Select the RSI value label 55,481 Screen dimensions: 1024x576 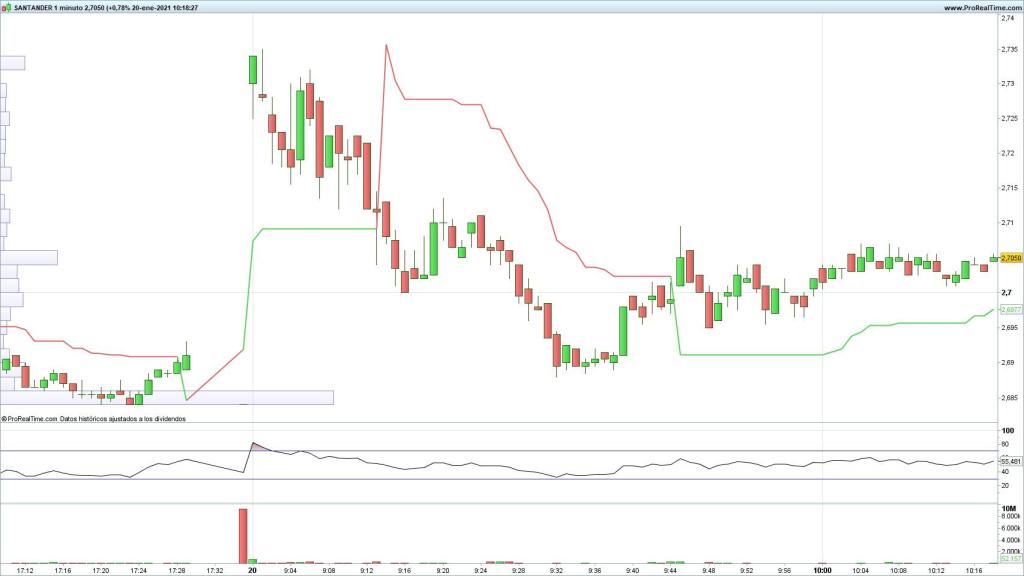point(1010,461)
